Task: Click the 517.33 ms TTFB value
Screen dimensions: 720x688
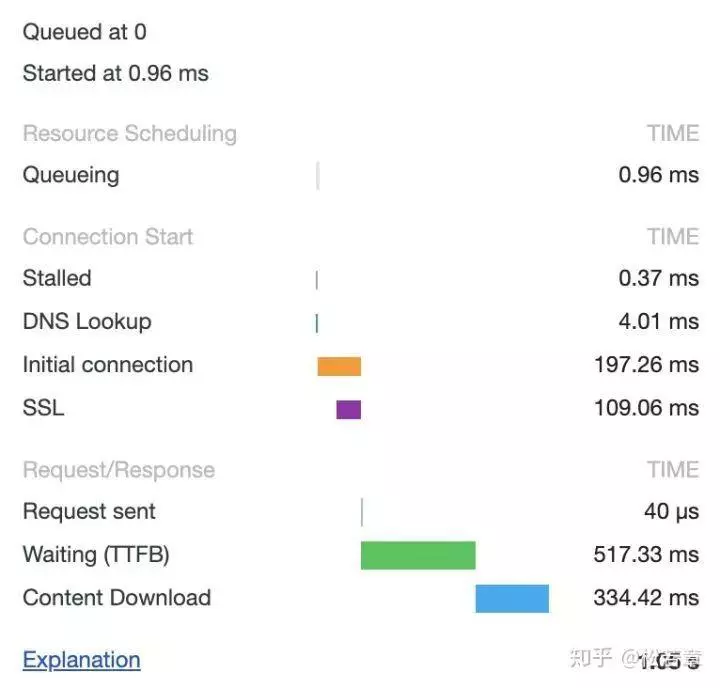Action: click(646, 555)
